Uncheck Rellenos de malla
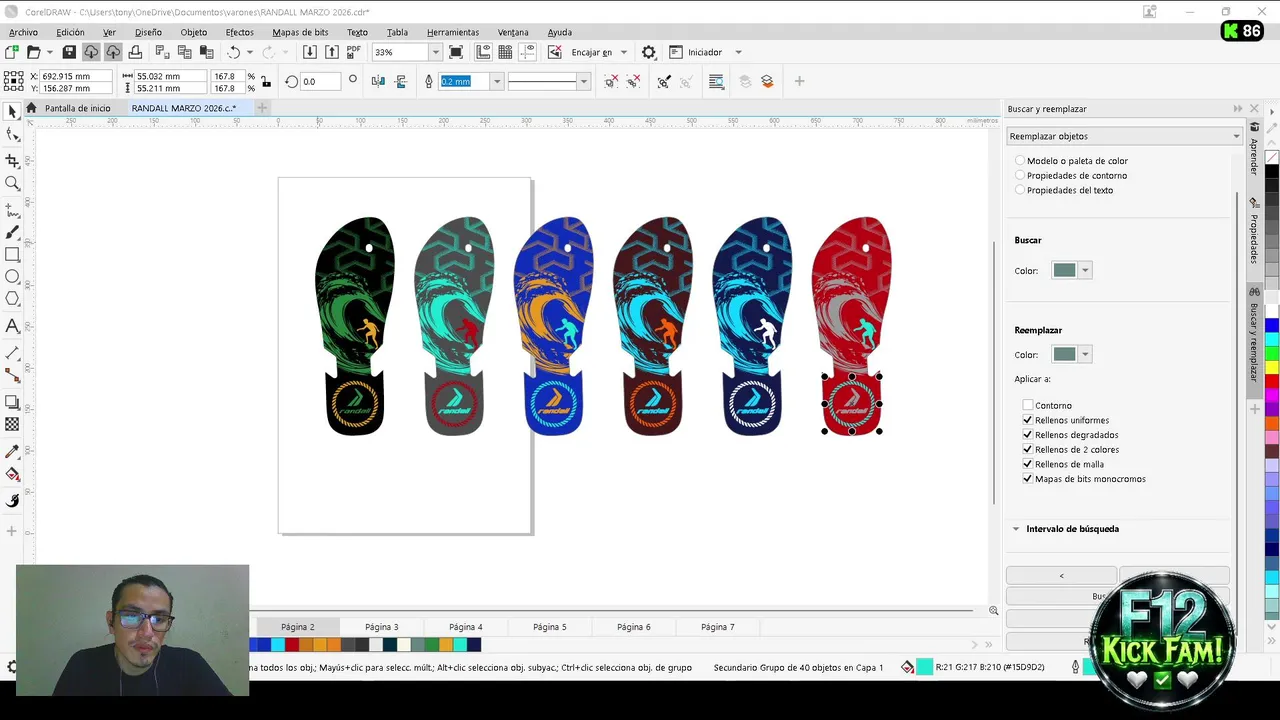Viewport: 1280px width, 720px height. [1027, 464]
